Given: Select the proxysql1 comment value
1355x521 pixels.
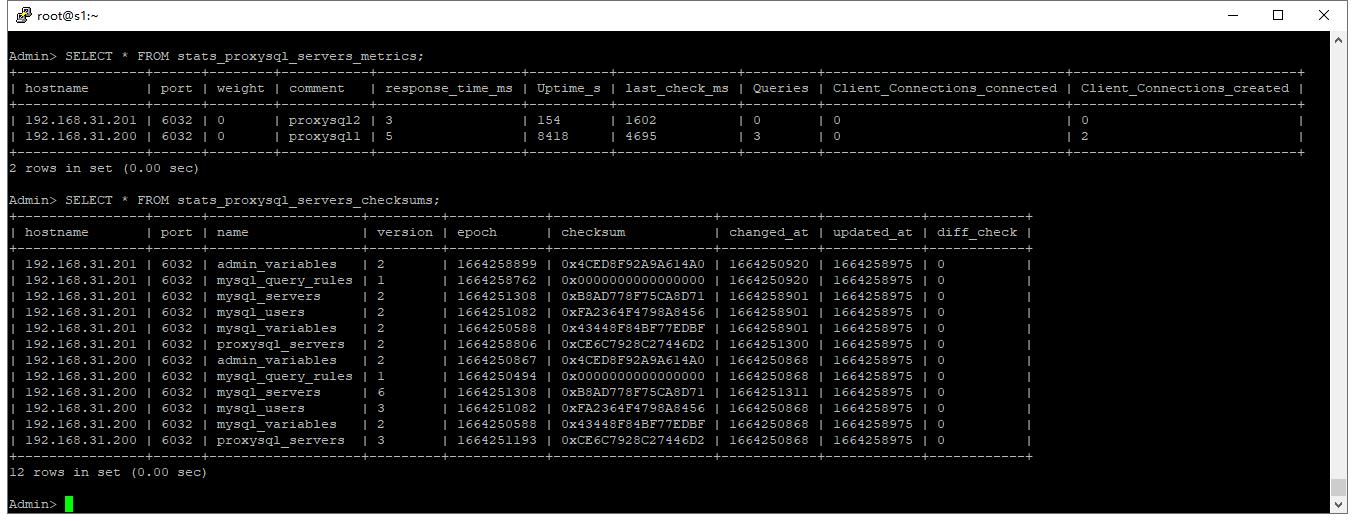Looking at the screenshot, I should coord(317,136).
